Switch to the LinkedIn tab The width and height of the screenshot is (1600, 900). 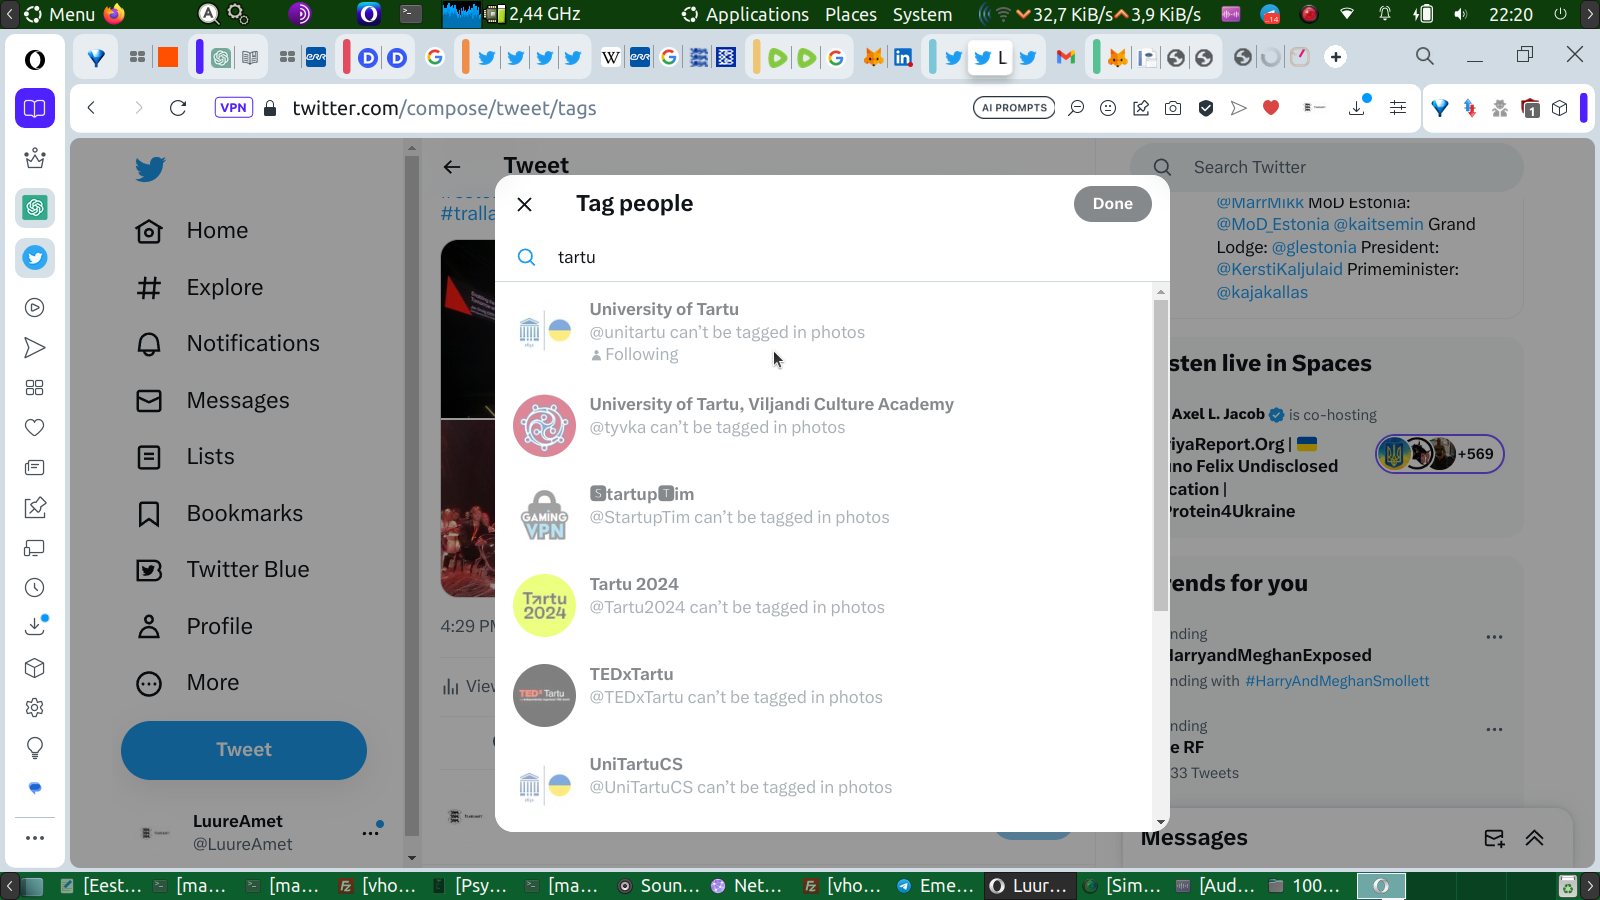tap(903, 57)
